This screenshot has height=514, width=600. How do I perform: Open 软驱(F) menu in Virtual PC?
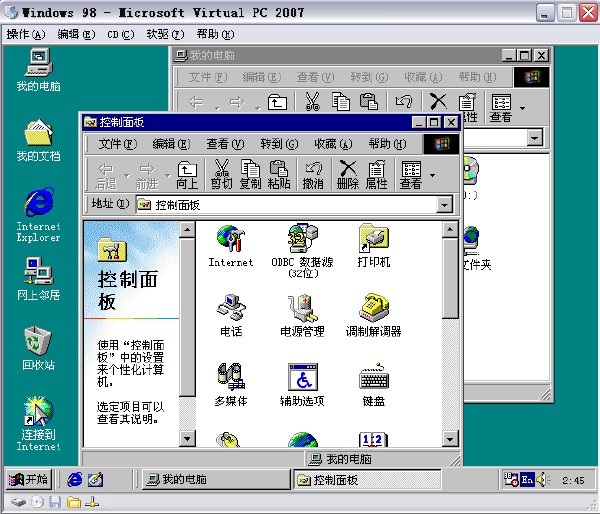165,34
